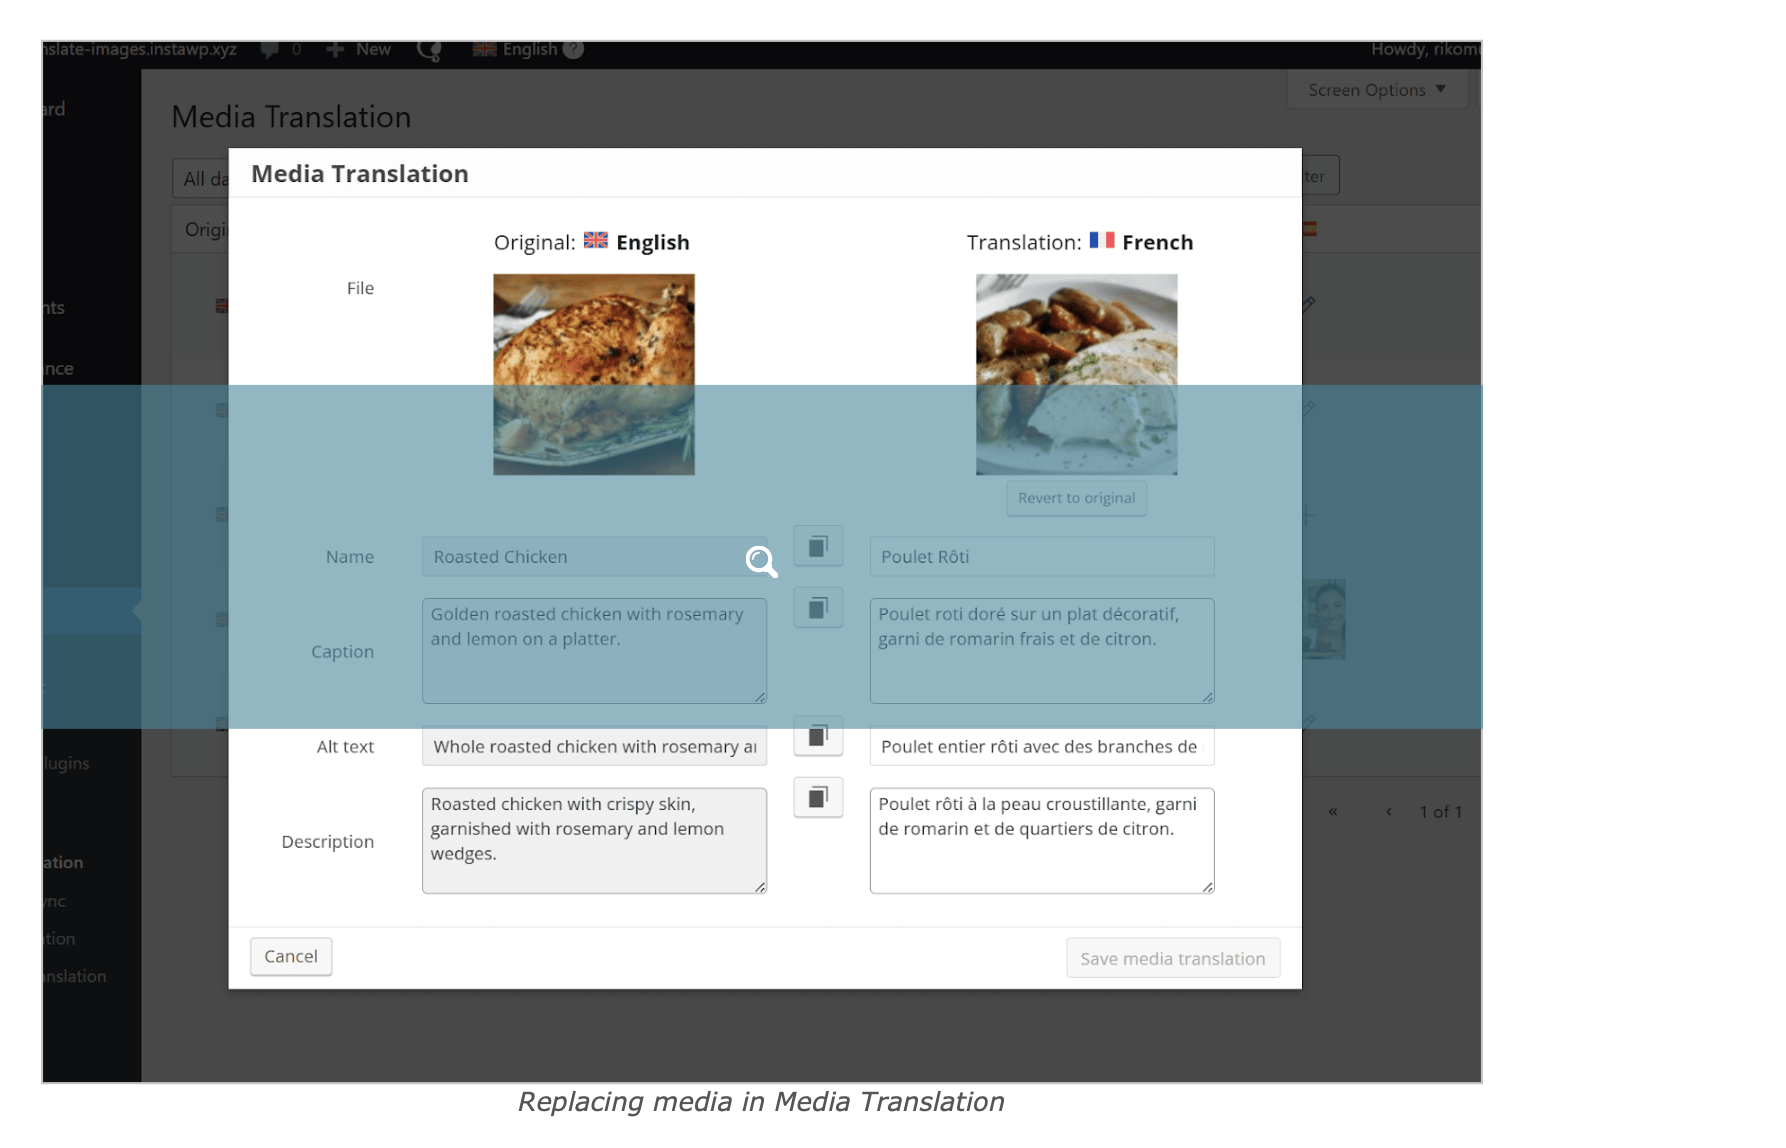Select the French translation image thumbnail
1786x1148 pixels.
[1076, 375]
